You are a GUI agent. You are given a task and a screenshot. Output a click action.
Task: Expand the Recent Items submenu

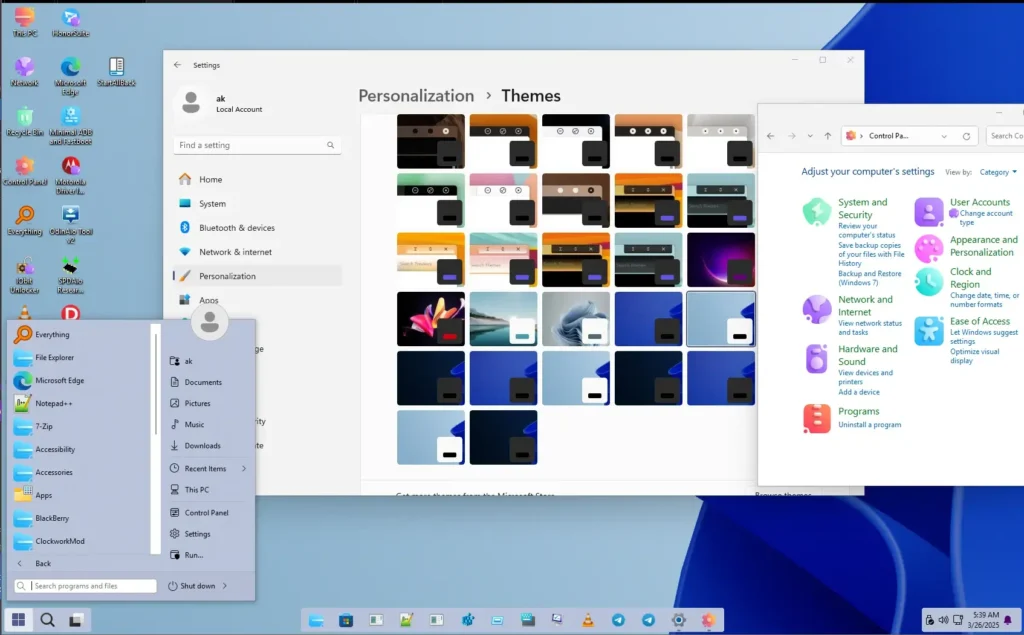[207, 468]
